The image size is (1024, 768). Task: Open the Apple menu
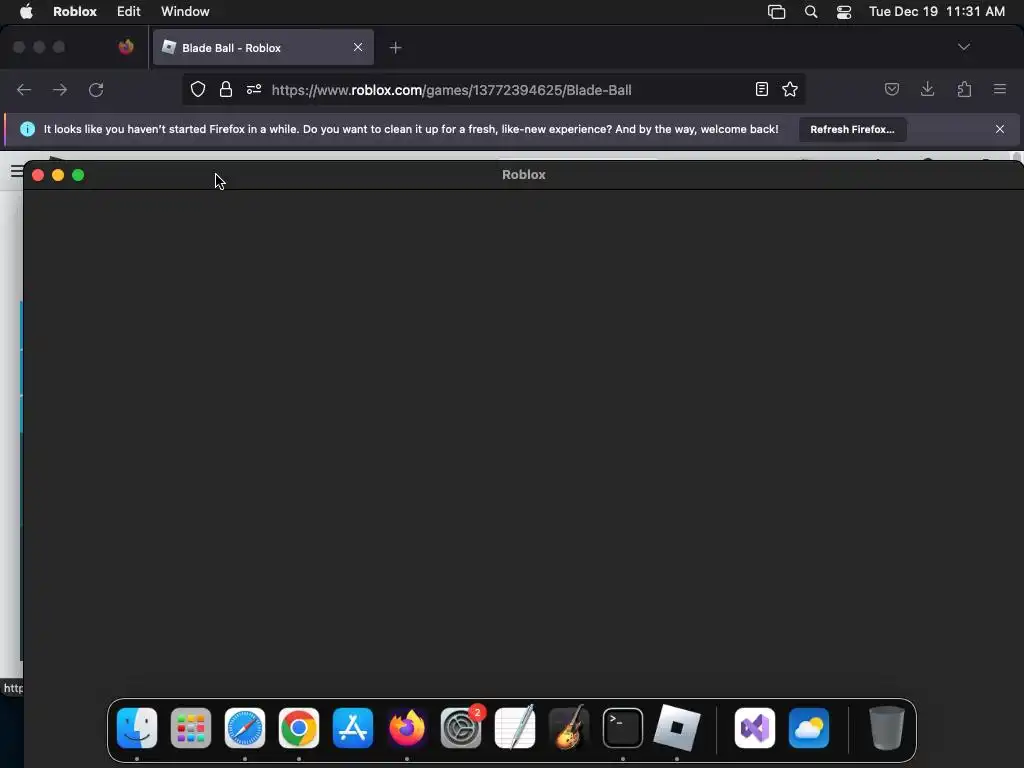pos(26,12)
